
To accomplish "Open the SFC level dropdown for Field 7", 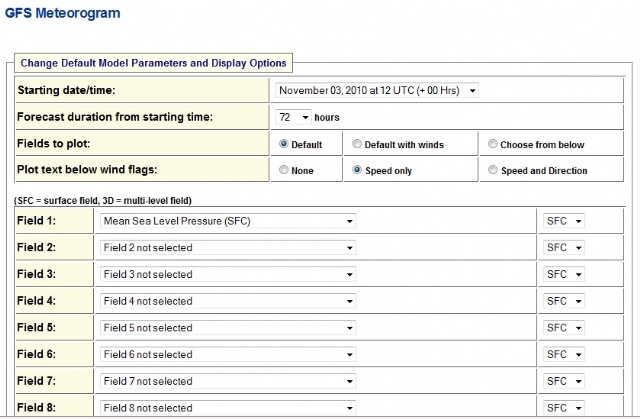I will 564,381.
